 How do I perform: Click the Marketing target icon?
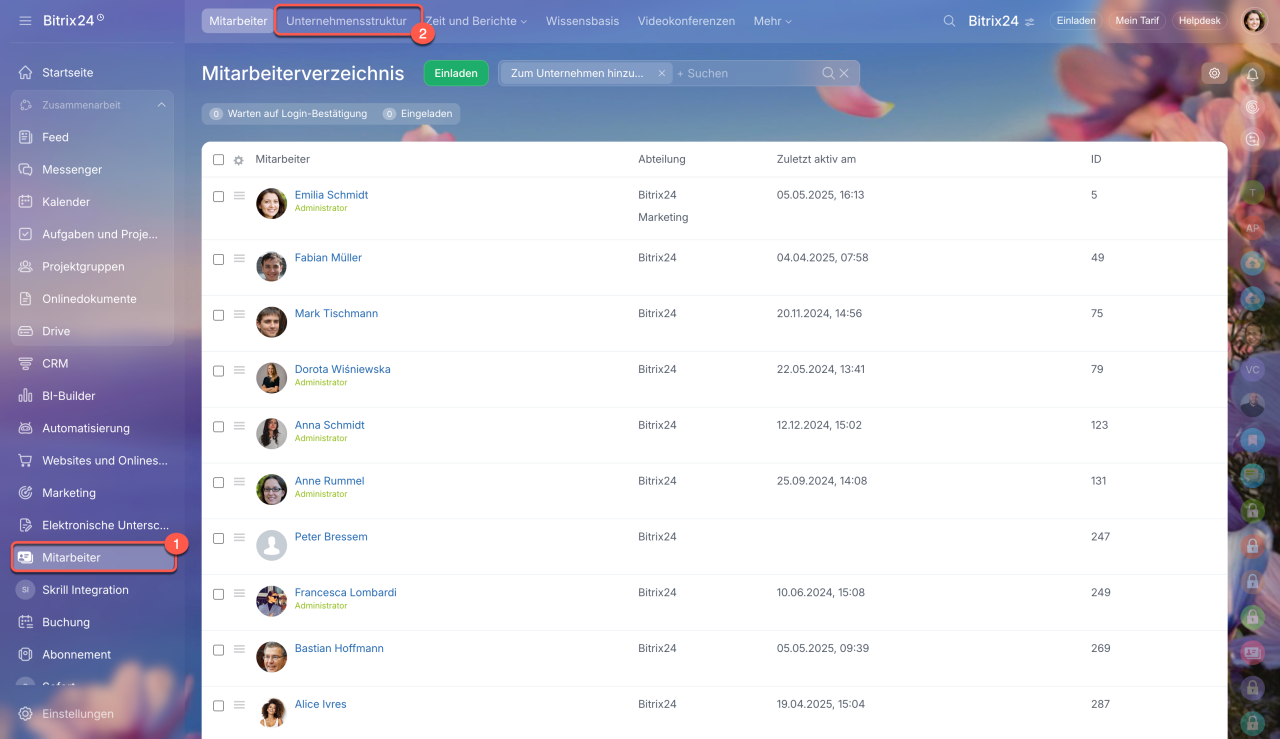(x=26, y=493)
